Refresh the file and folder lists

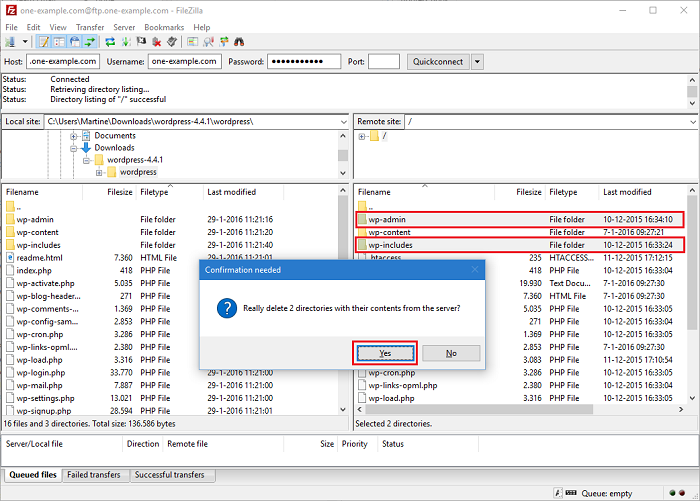(x=110, y=42)
